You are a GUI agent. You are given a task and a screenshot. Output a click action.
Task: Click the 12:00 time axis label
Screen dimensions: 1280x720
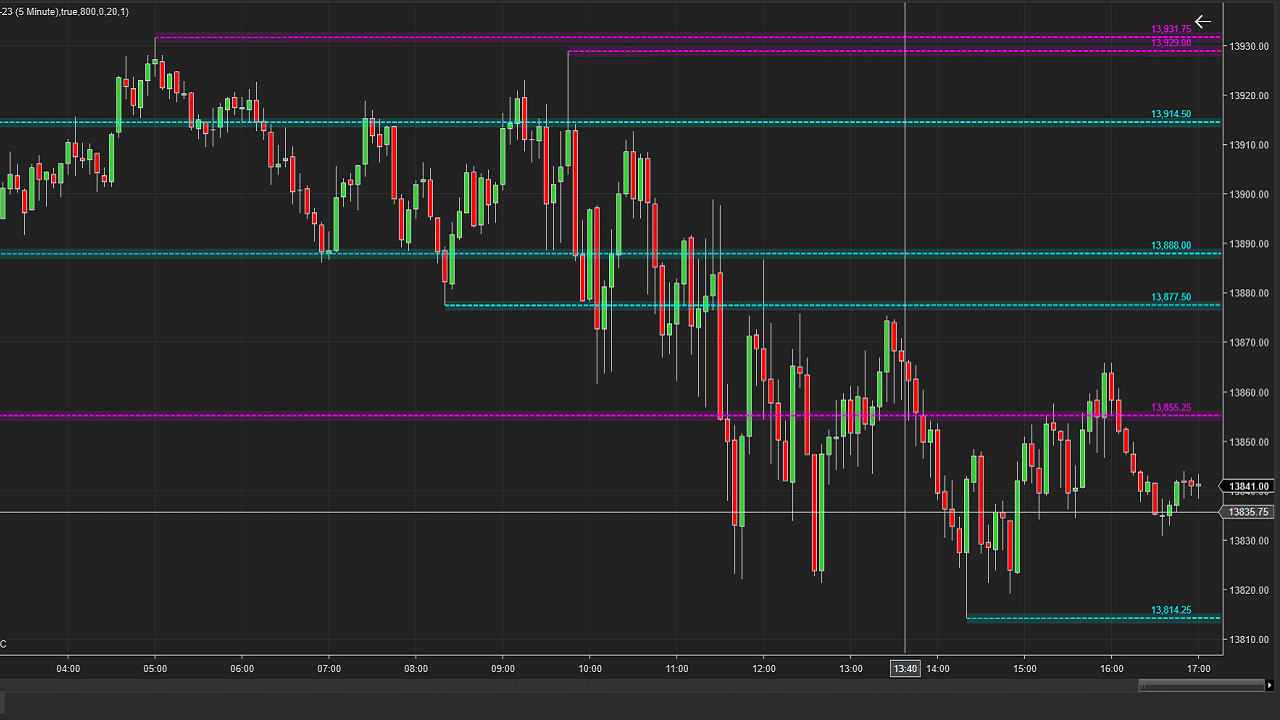[x=764, y=668]
